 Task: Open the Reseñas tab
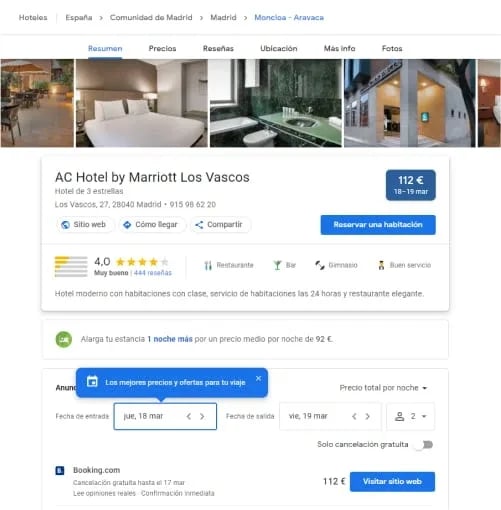pos(218,48)
